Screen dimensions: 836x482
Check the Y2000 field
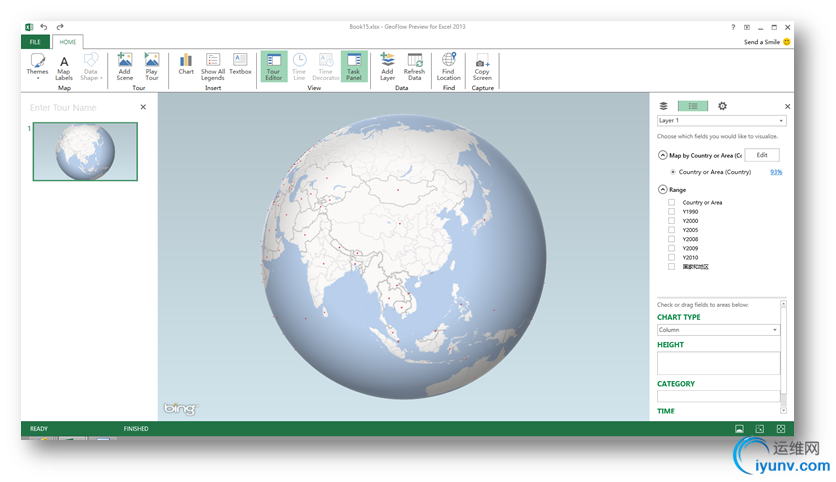tap(671, 221)
